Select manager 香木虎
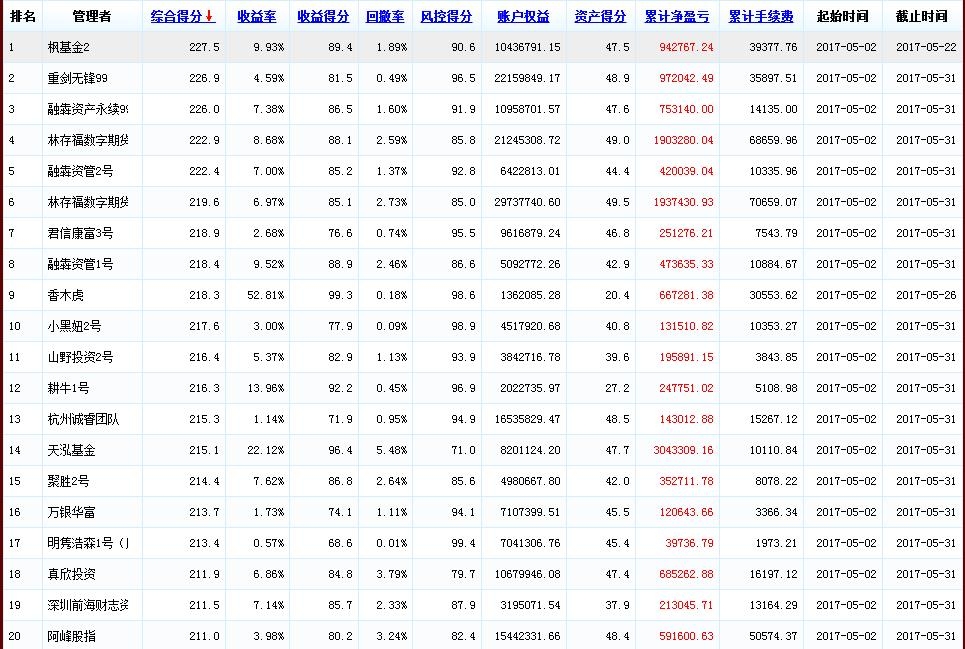The image size is (965, 649). tap(65, 295)
